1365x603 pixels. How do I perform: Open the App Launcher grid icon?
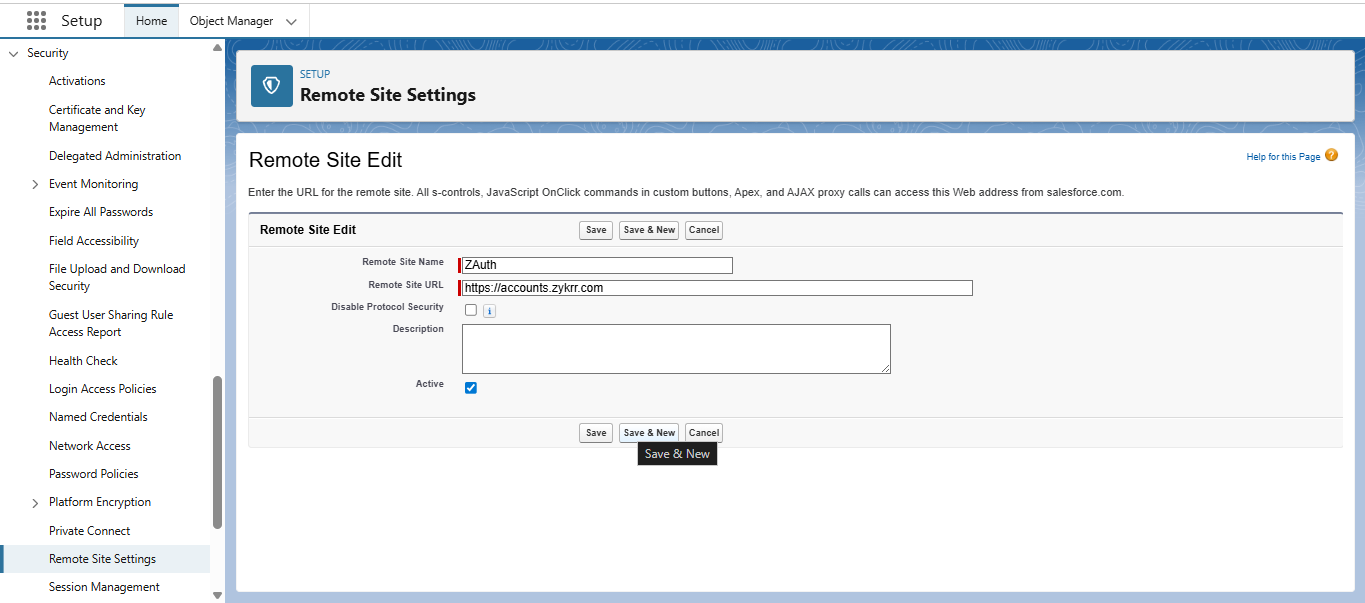tap(36, 21)
